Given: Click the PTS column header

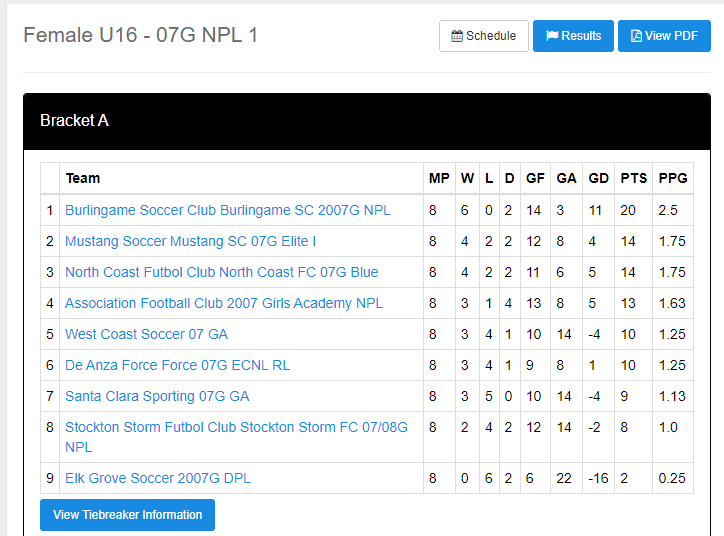Looking at the screenshot, I should coord(633,178).
